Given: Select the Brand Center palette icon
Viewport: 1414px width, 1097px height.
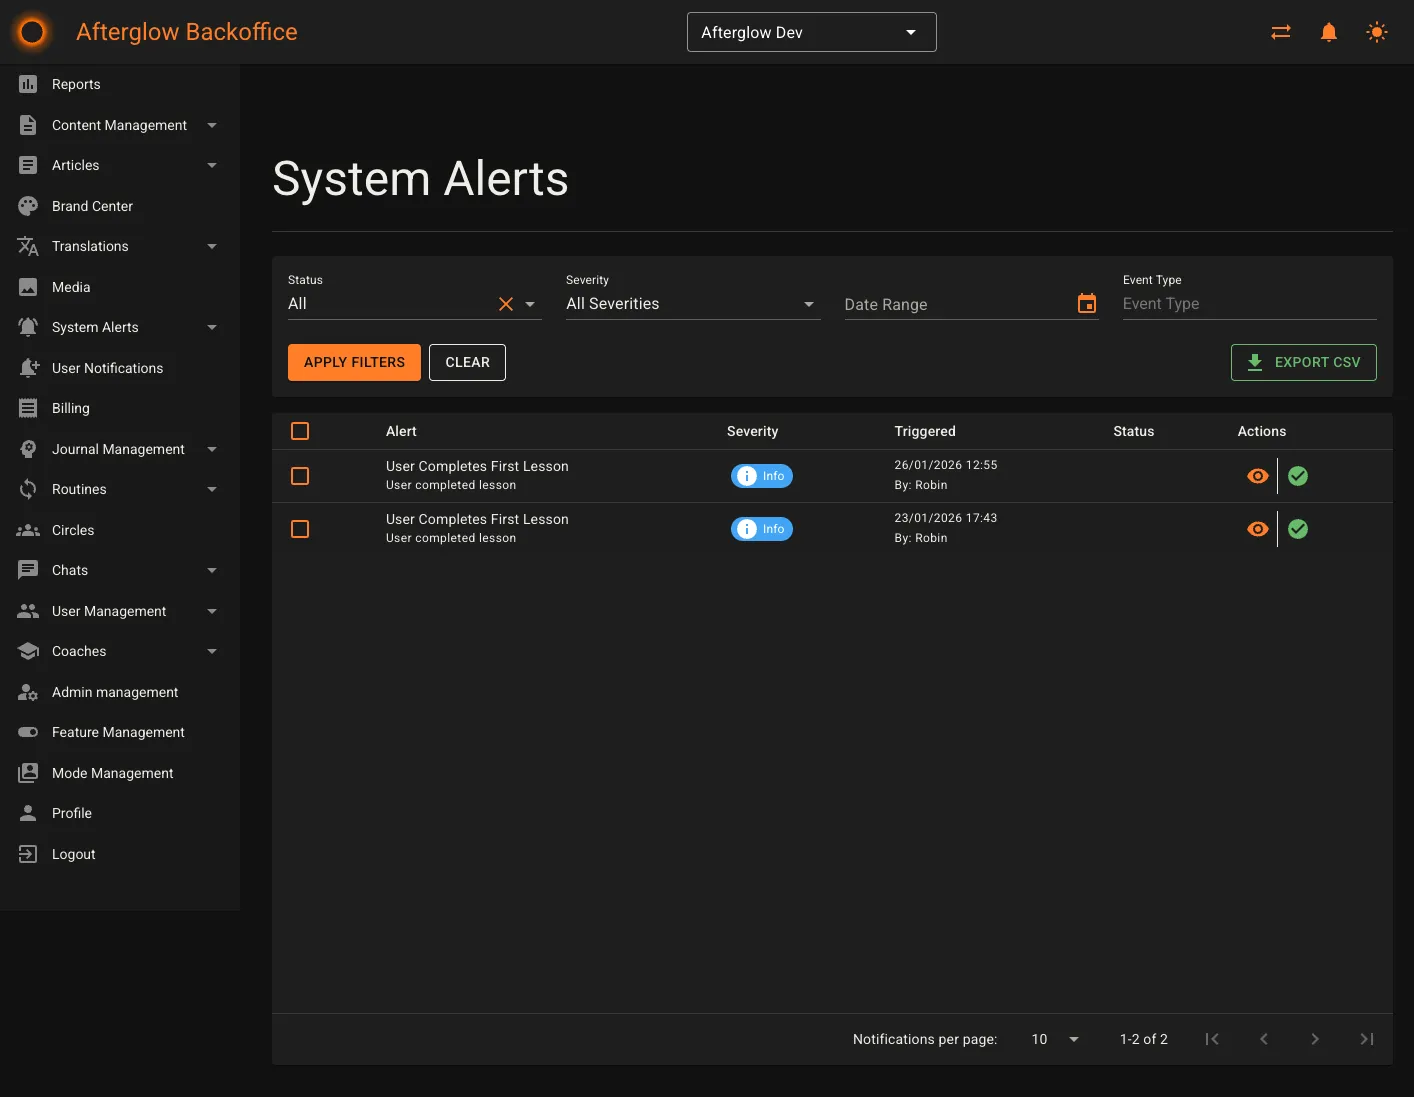Looking at the screenshot, I should coord(28,205).
